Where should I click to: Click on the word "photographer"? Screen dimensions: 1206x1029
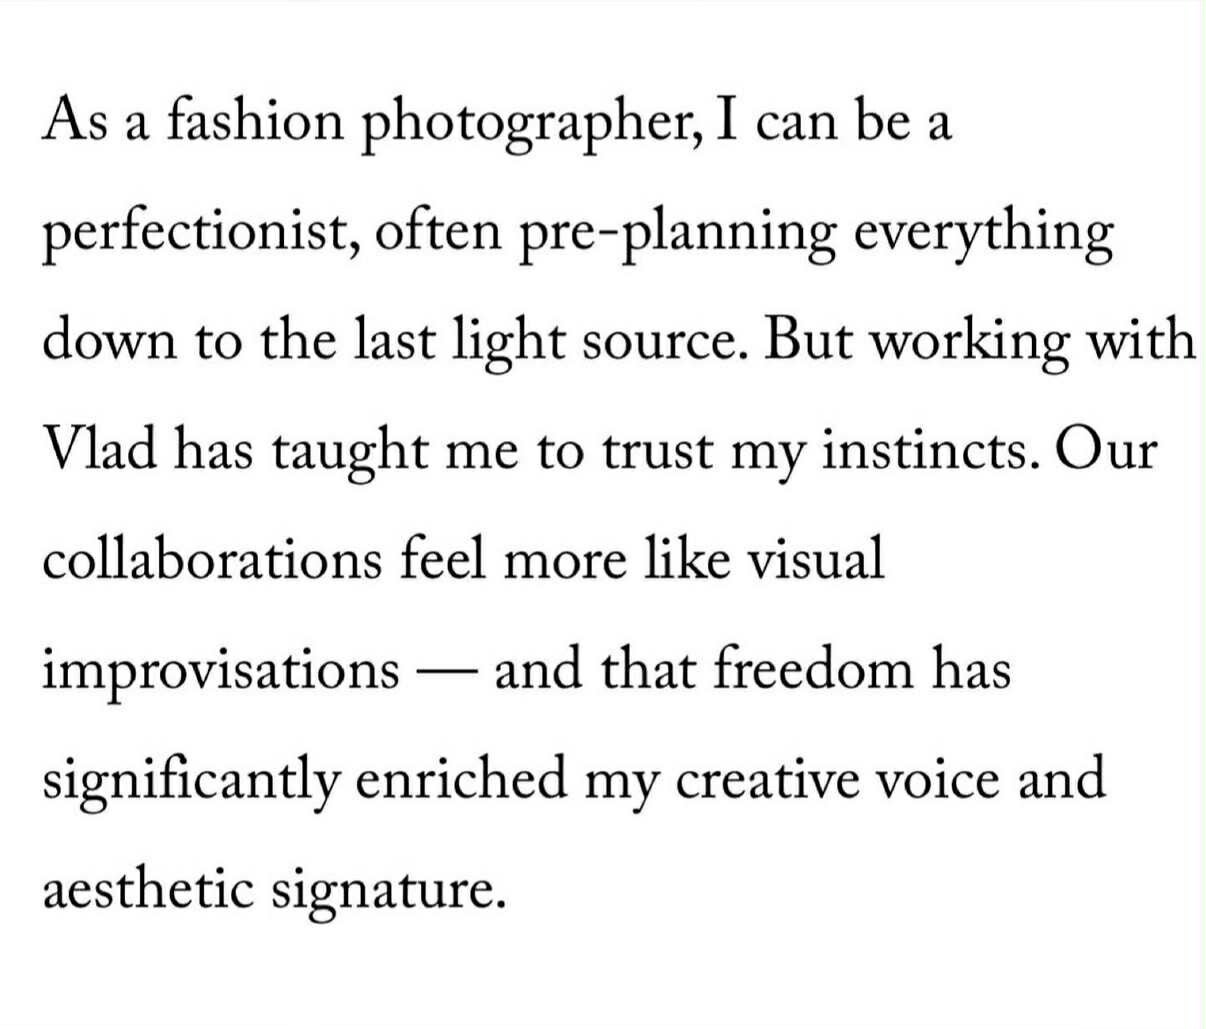pos(520,124)
